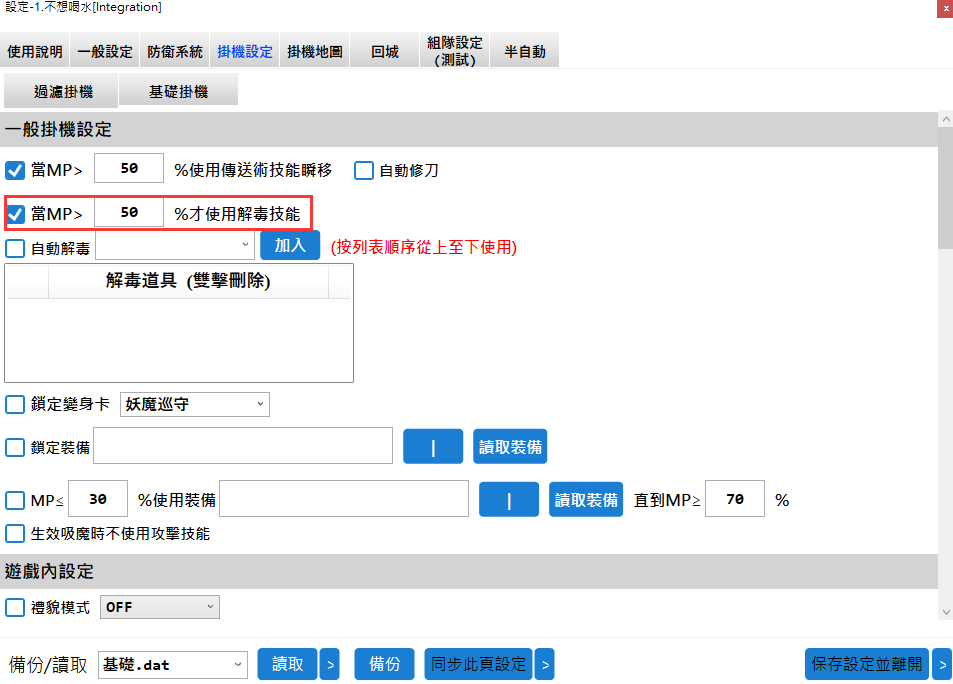Select the 掛機設定 tab
This screenshot has width=953, height=684.
[245, 51]
